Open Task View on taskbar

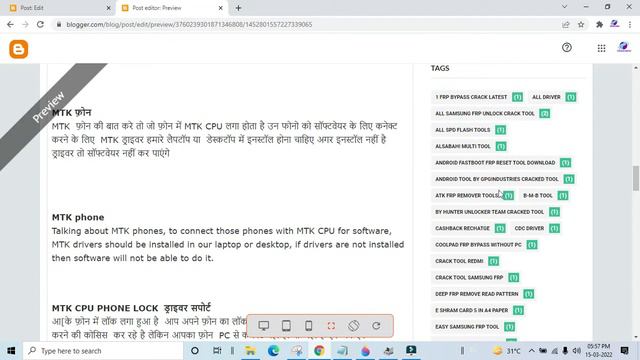coord(217,351)
